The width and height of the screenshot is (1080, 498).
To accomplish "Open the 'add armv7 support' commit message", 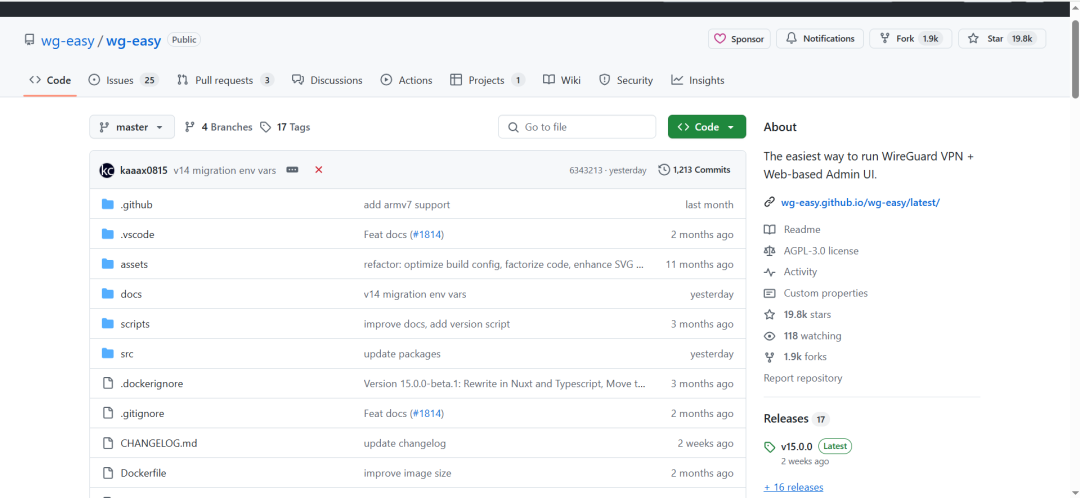I will (x=406, y=205).
